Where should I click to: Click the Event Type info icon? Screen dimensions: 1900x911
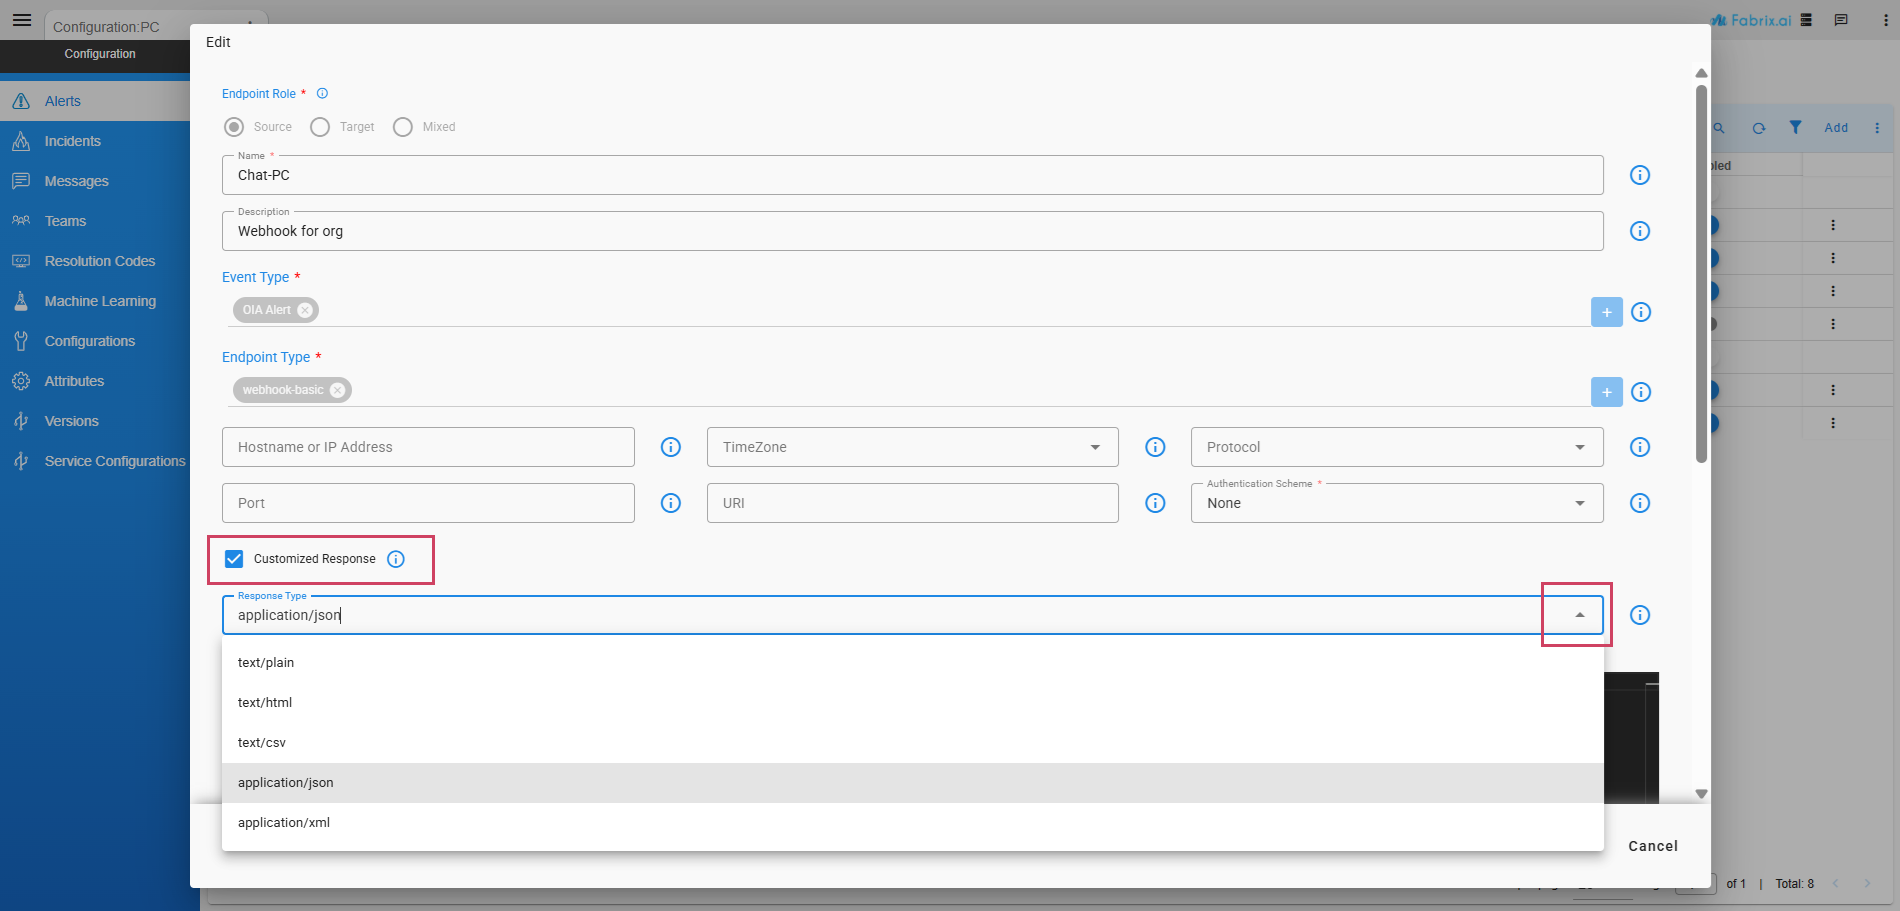tap(1641, 312)
